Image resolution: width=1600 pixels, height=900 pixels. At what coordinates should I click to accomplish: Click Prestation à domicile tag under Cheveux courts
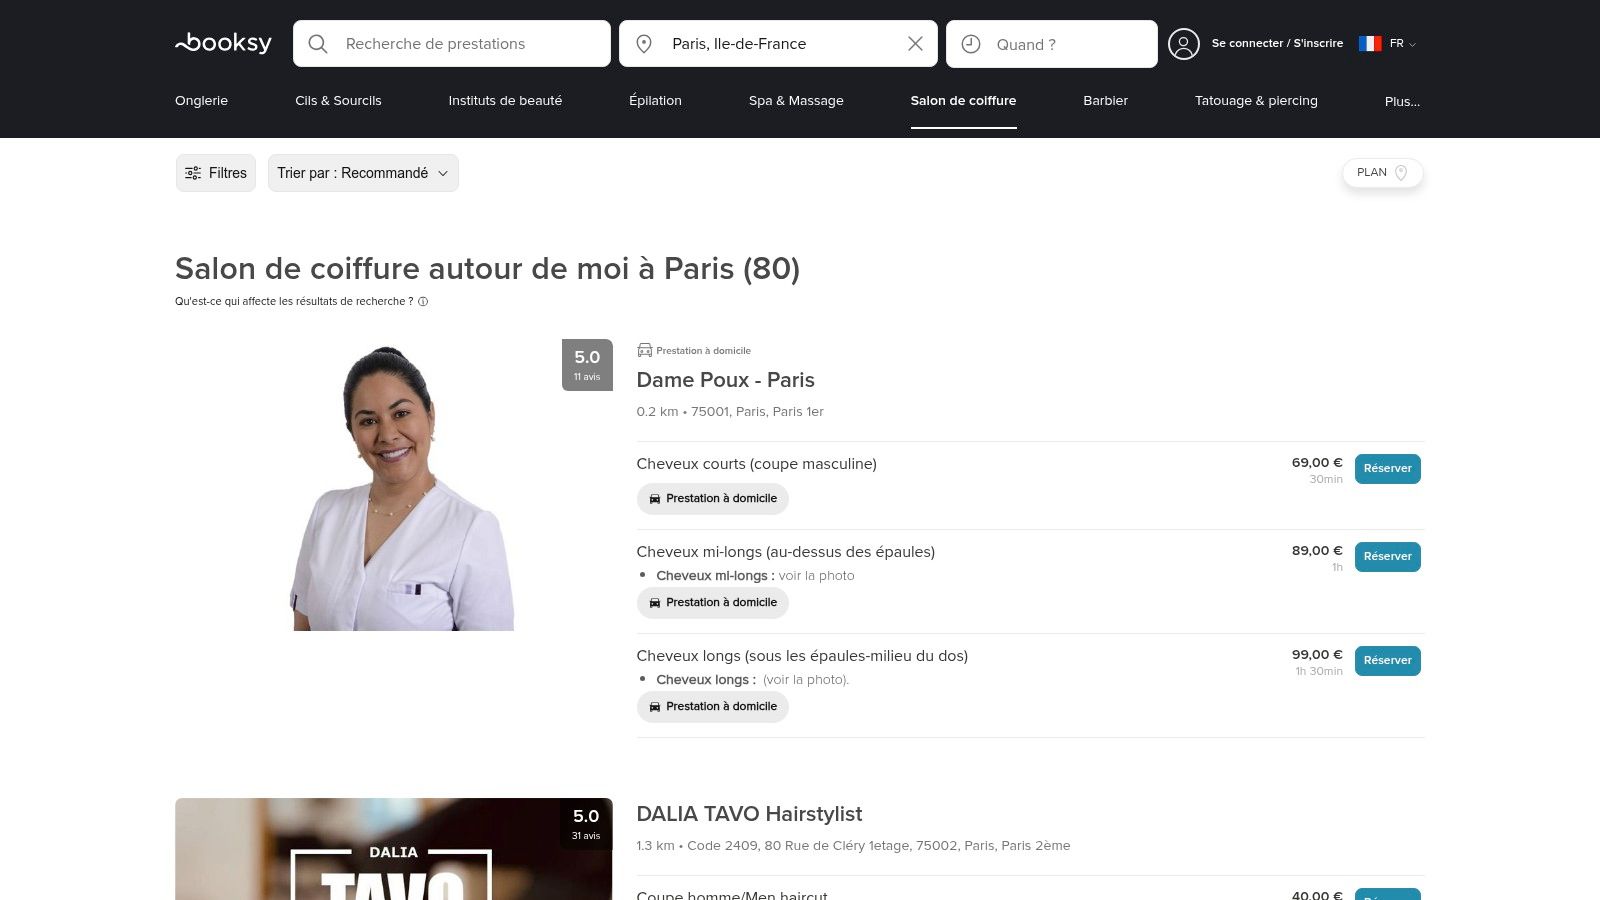coord(712,499)
